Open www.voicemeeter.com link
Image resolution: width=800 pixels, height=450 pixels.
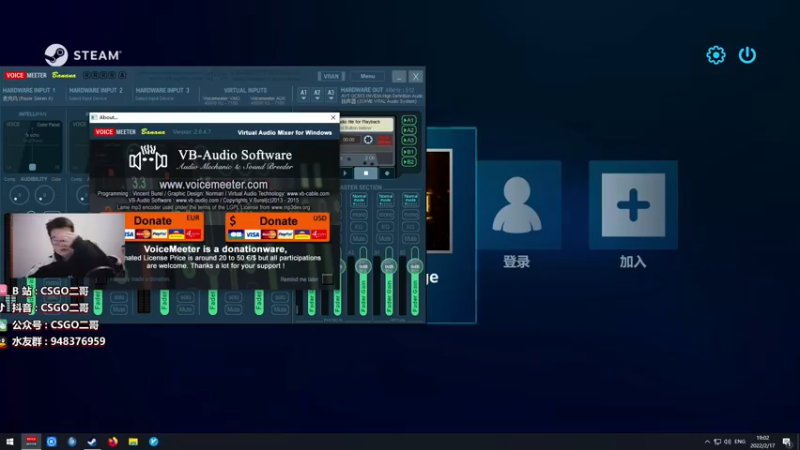pyautogui.click(x=213, y=185)
